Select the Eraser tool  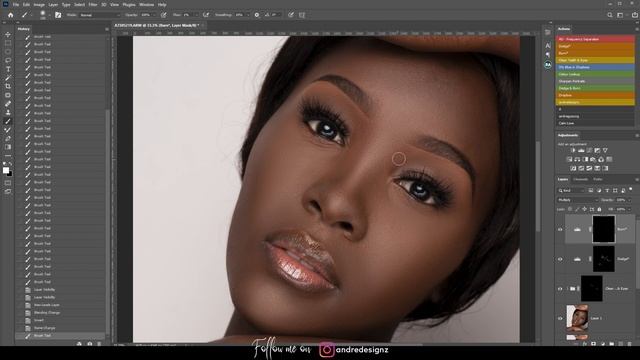point(8,138)
